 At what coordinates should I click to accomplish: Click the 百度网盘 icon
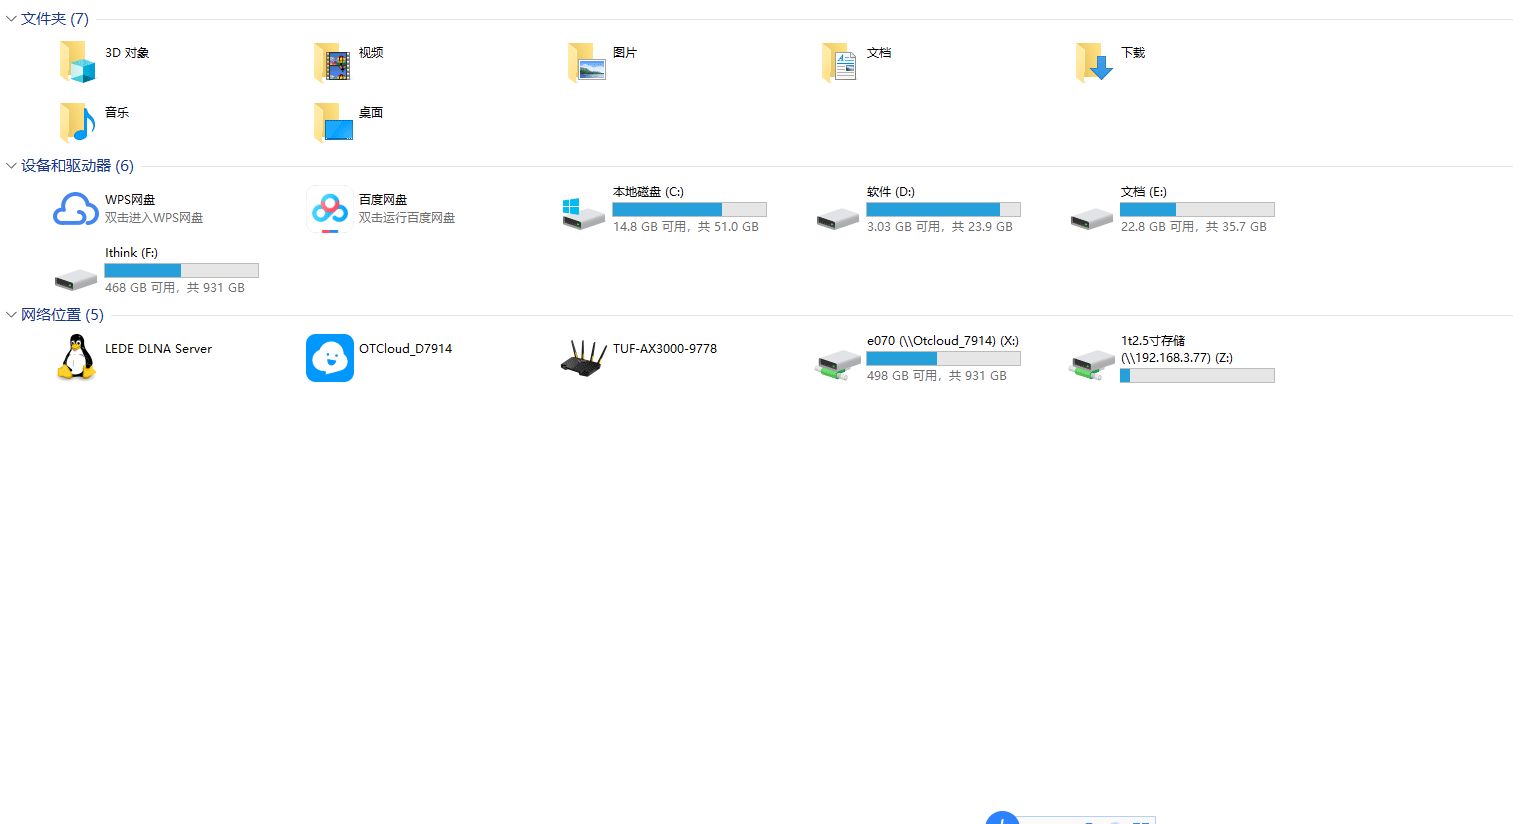pyautogui.click(x=330, y=210)
